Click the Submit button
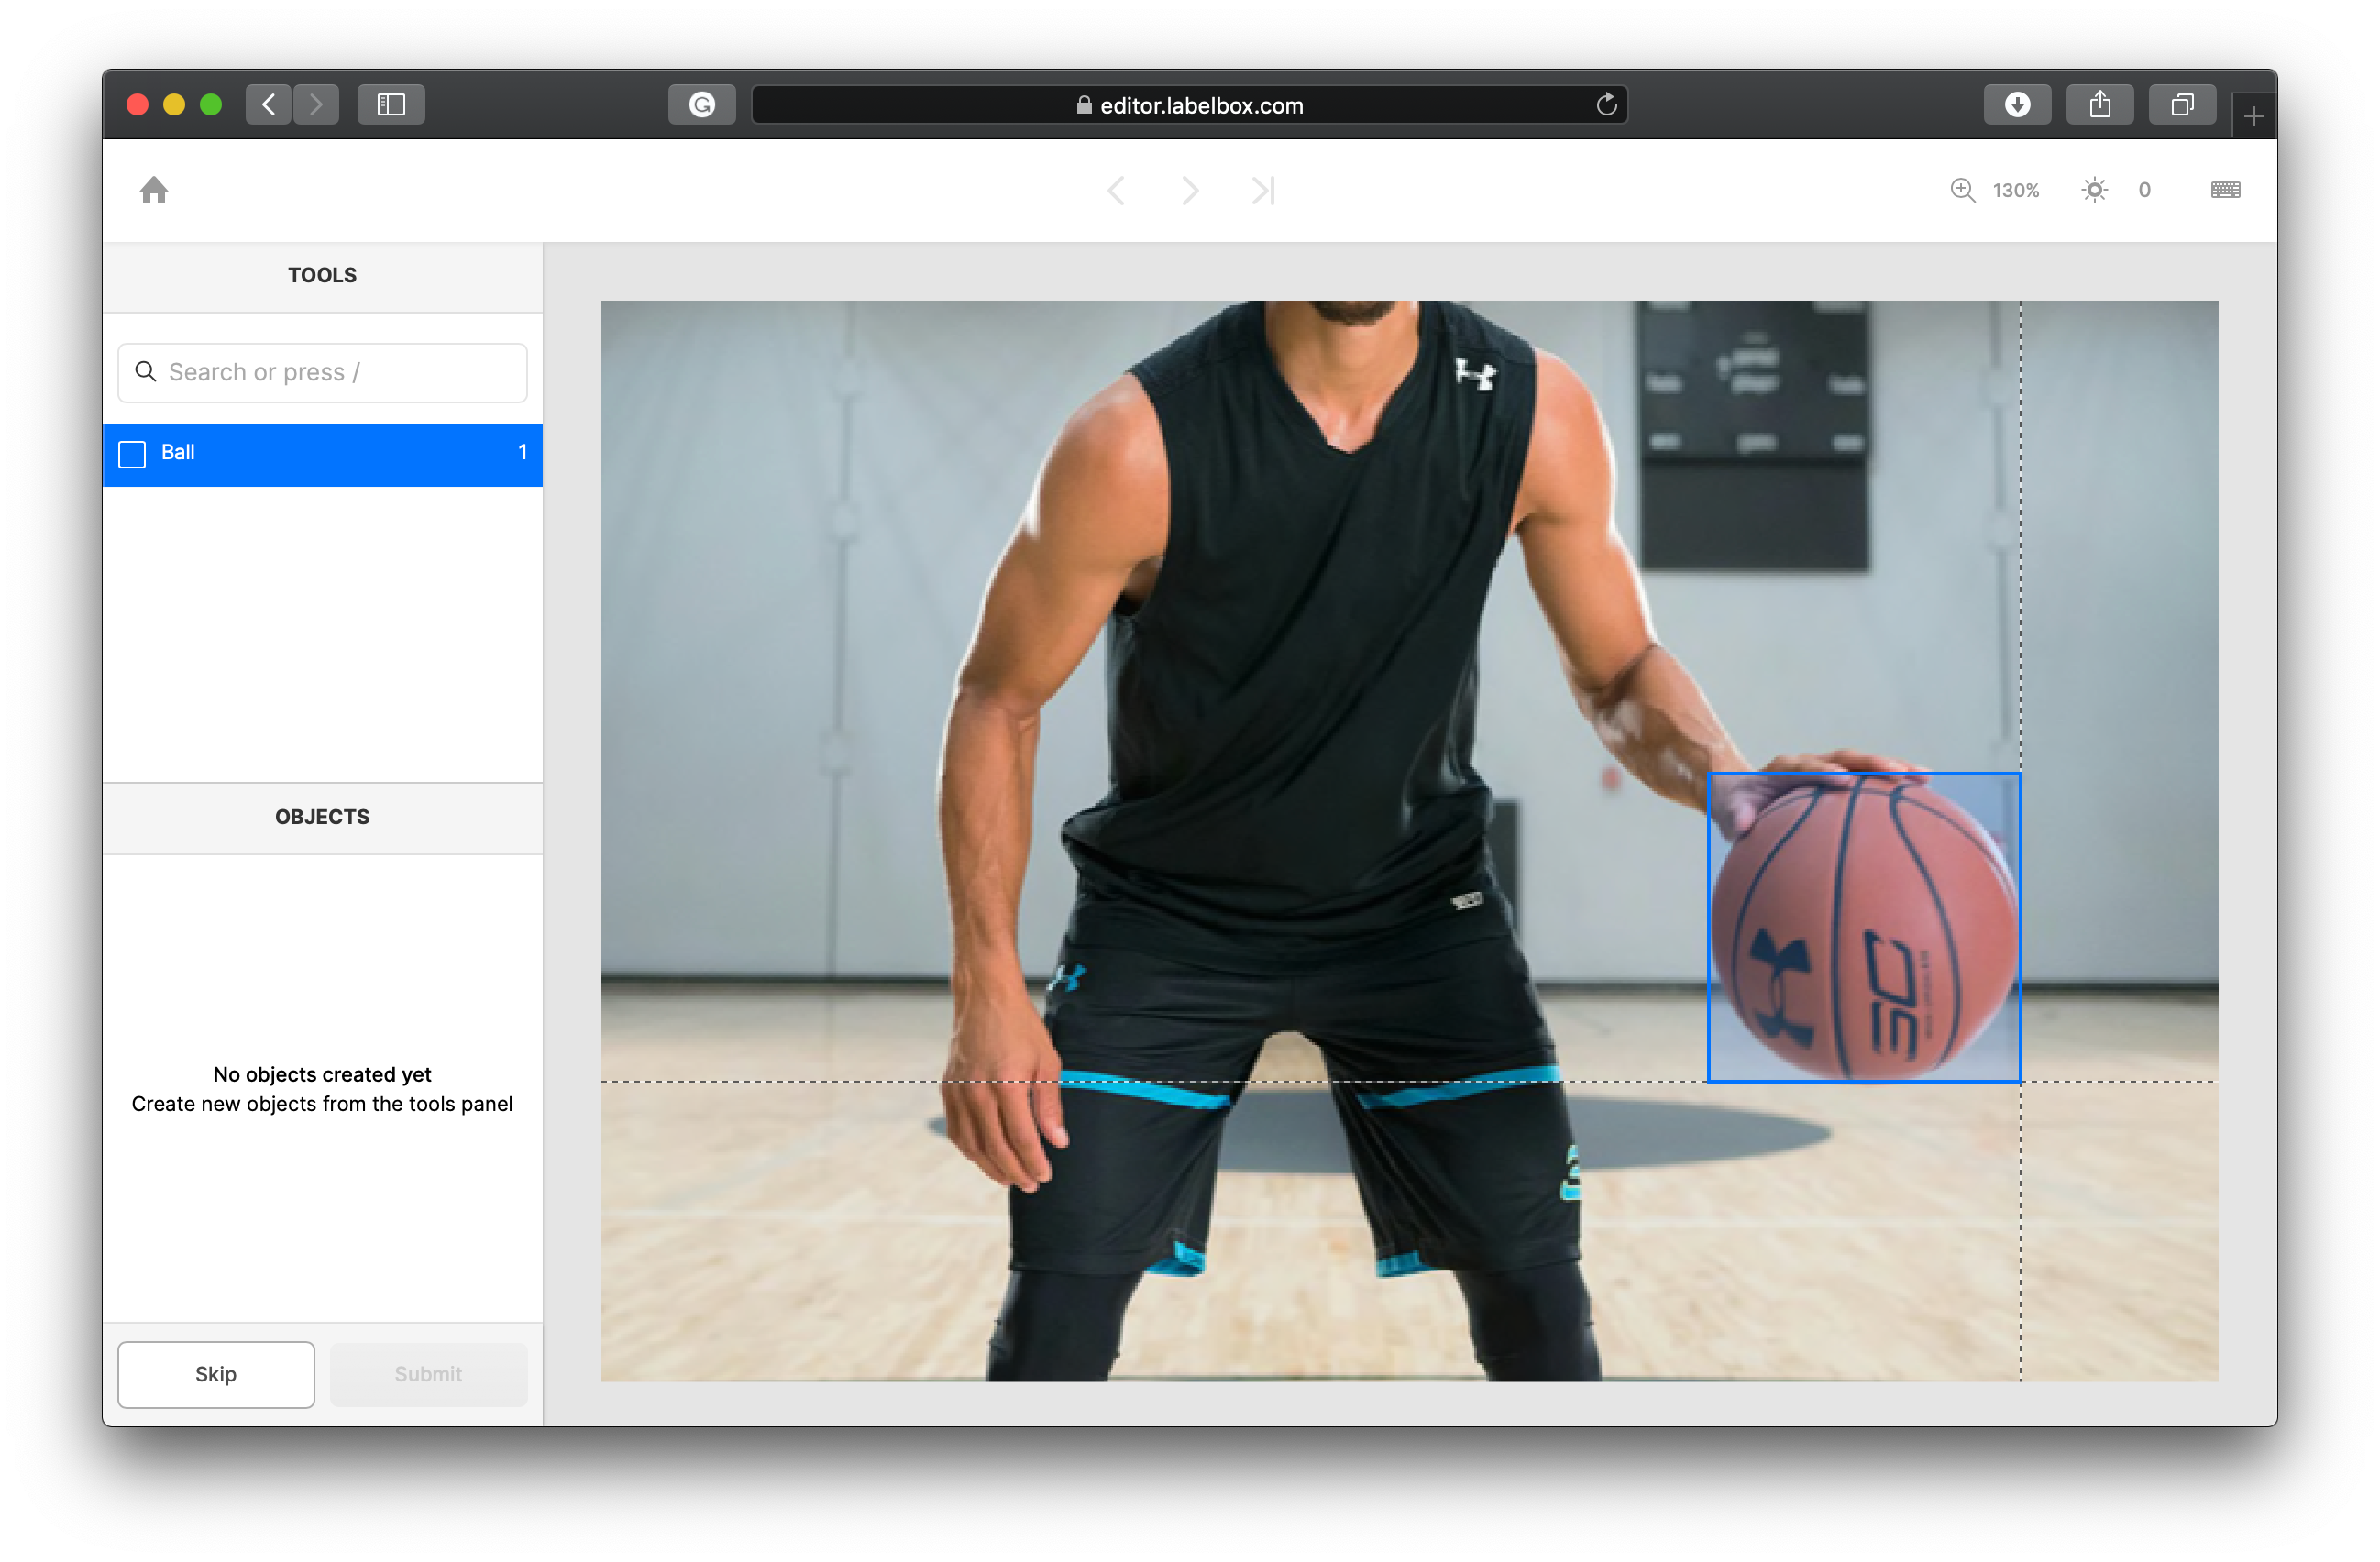This screenshot has width=2380, height=1562. tap(428, 1374)
